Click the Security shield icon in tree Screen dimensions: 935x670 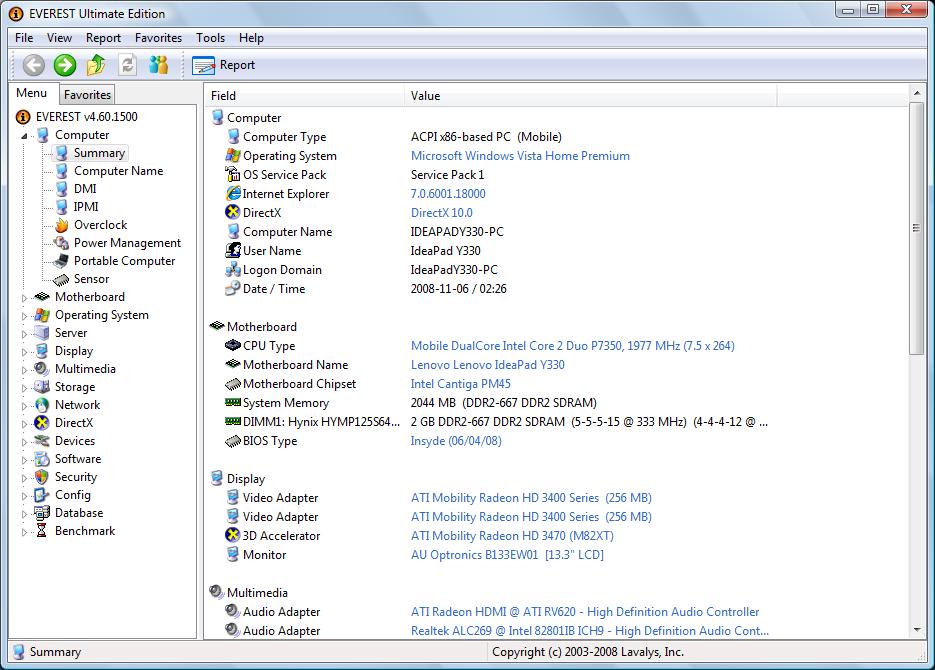[42, 477]
